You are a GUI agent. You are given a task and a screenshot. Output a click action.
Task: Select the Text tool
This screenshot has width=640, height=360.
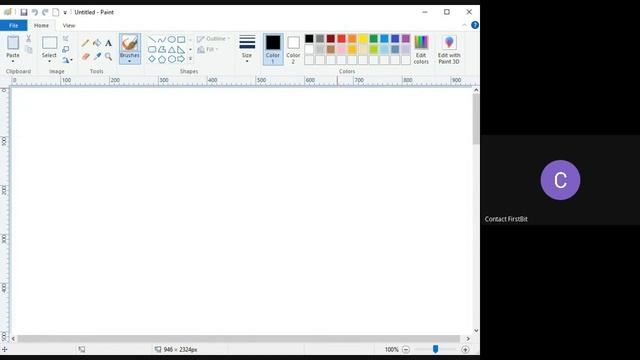click(108, 43)
